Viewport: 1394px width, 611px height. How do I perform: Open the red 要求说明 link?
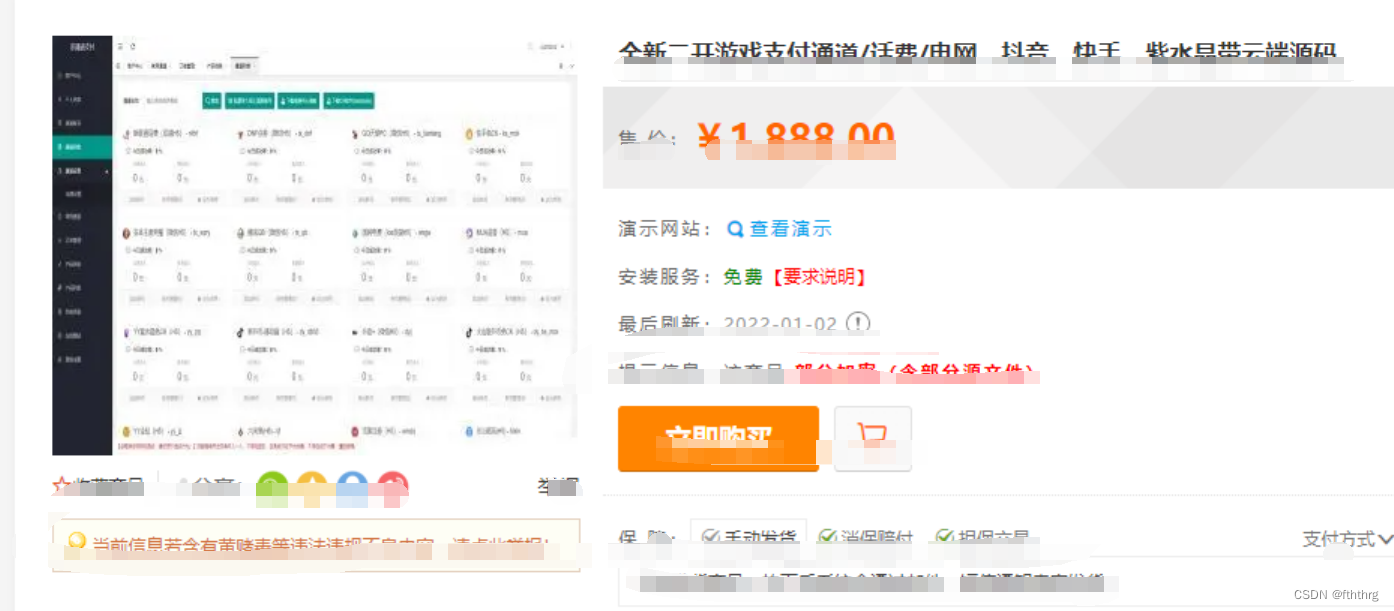pyautogui.click(x=819, y=277)
